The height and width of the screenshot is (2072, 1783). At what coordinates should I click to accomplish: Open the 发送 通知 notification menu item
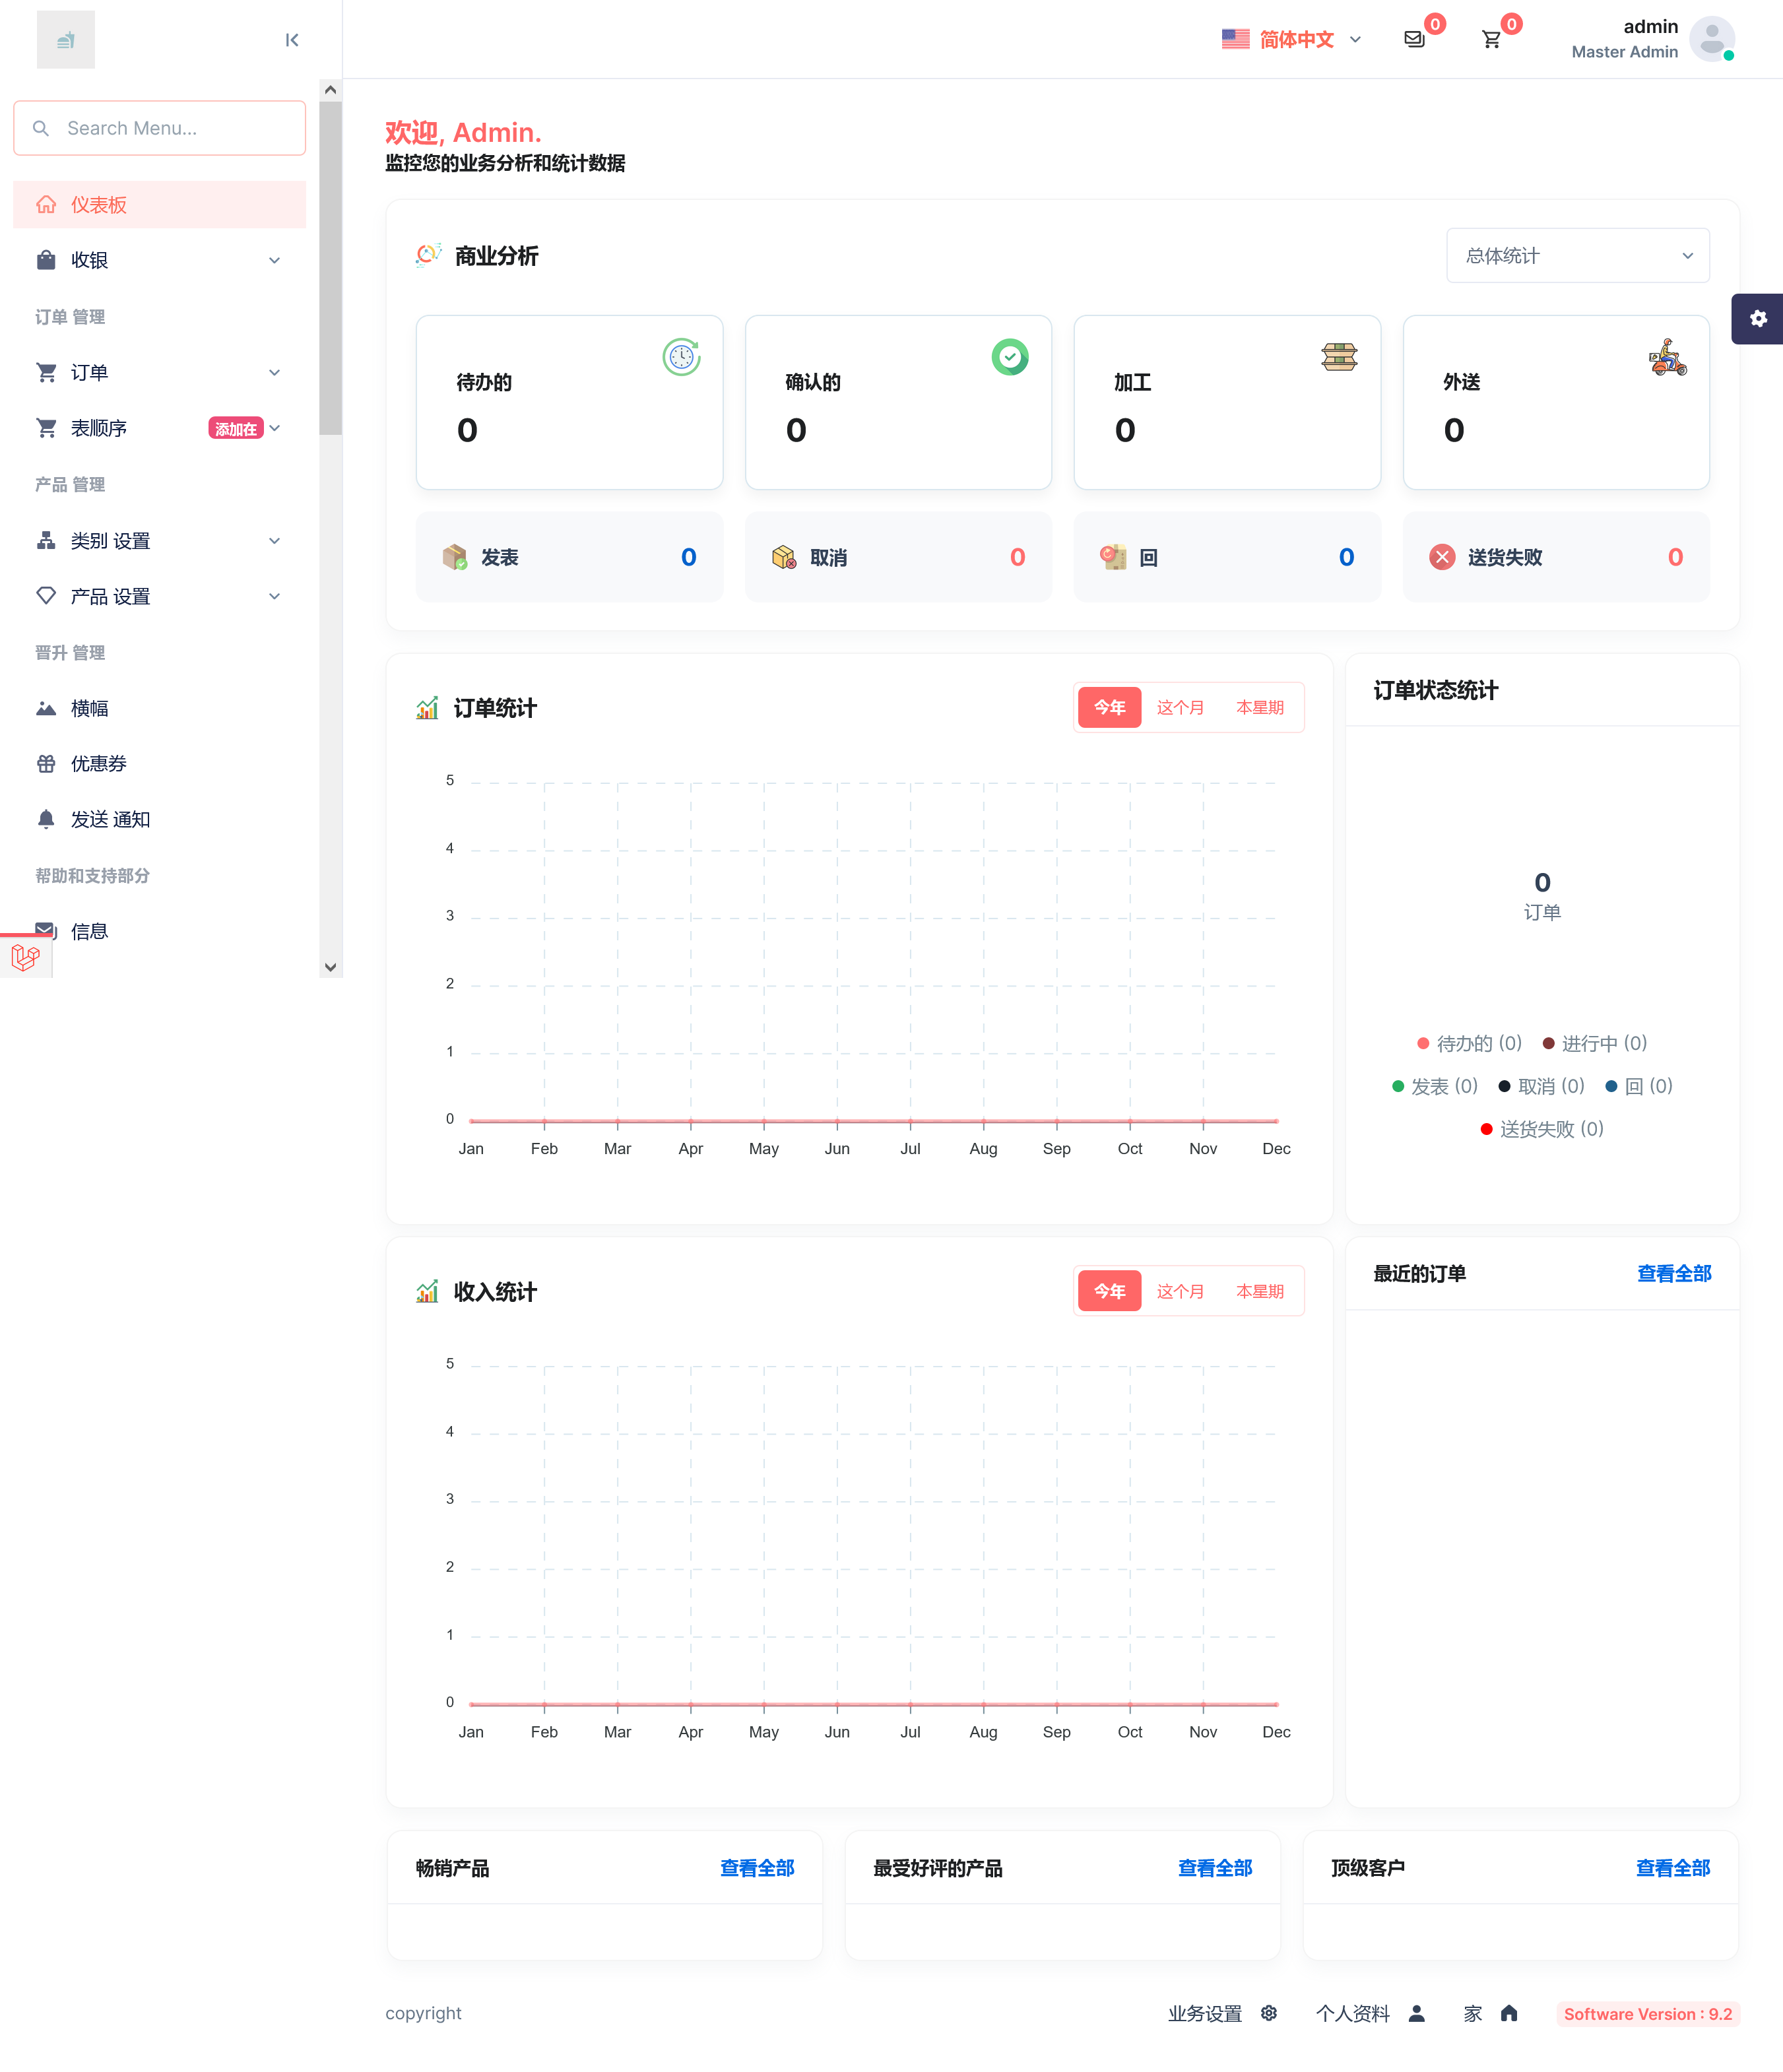coord(160,819)
